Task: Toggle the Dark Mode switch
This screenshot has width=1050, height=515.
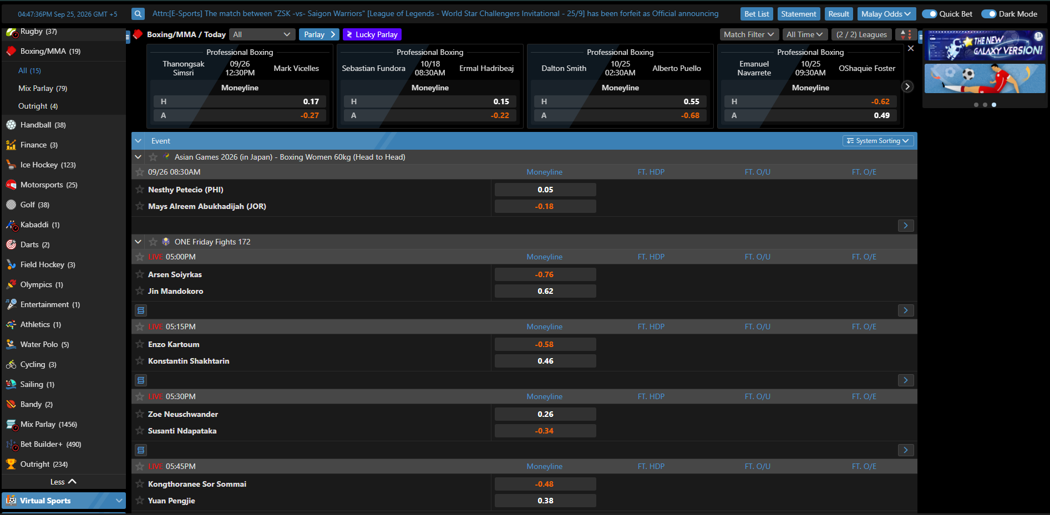Action: pos(988,13)
